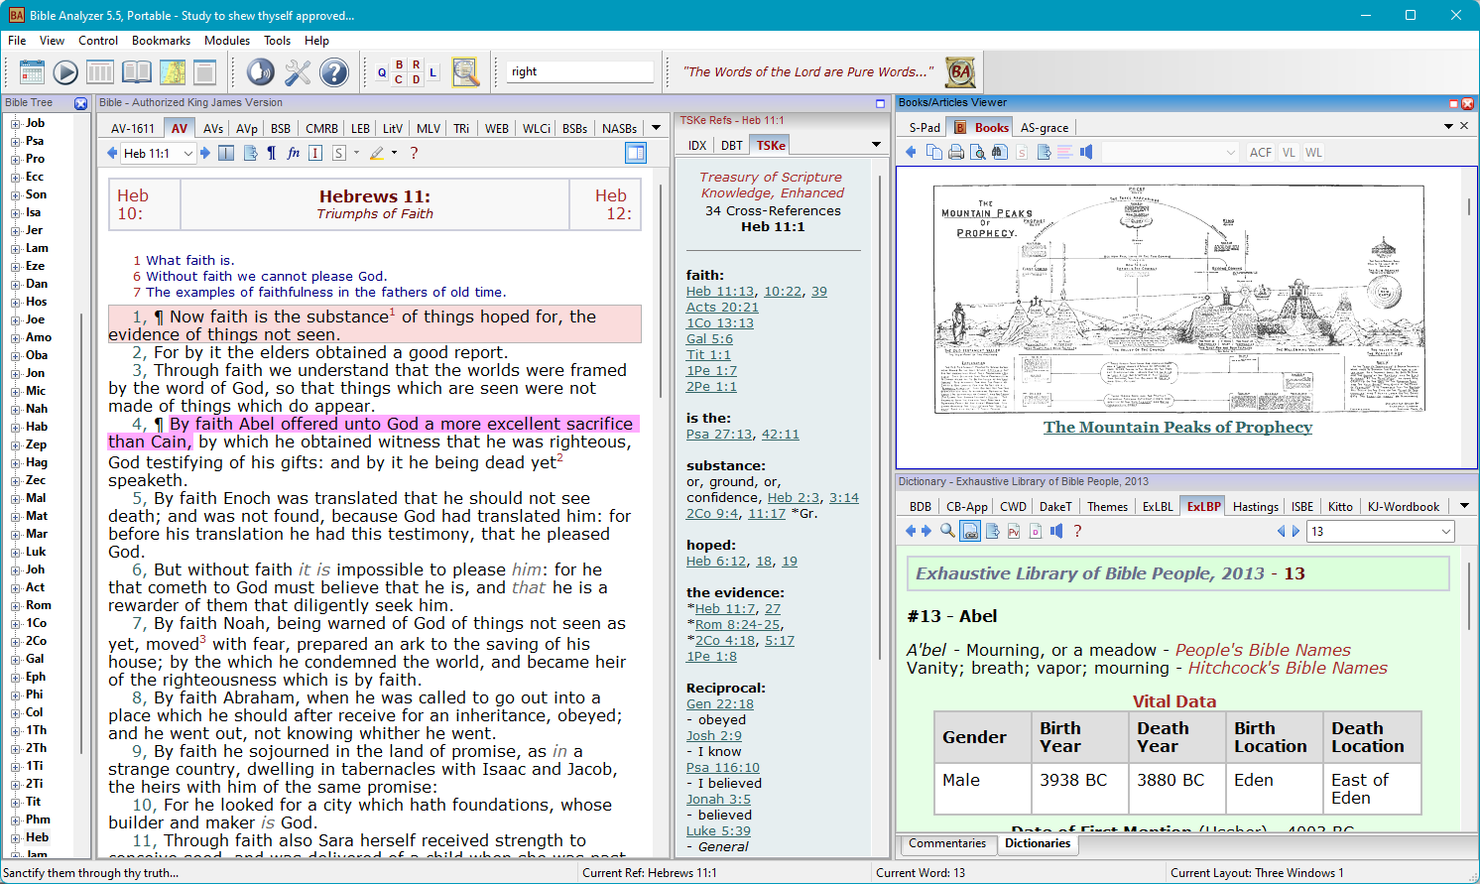Open the Heb 11:1 reference dropdown

coord(187,154)
